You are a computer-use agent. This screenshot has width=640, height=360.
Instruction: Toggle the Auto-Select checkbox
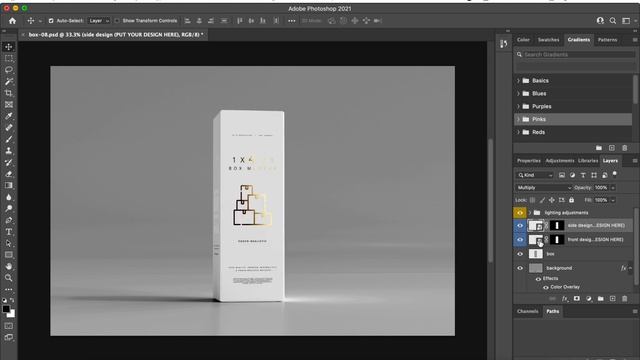tap(51, 20)
